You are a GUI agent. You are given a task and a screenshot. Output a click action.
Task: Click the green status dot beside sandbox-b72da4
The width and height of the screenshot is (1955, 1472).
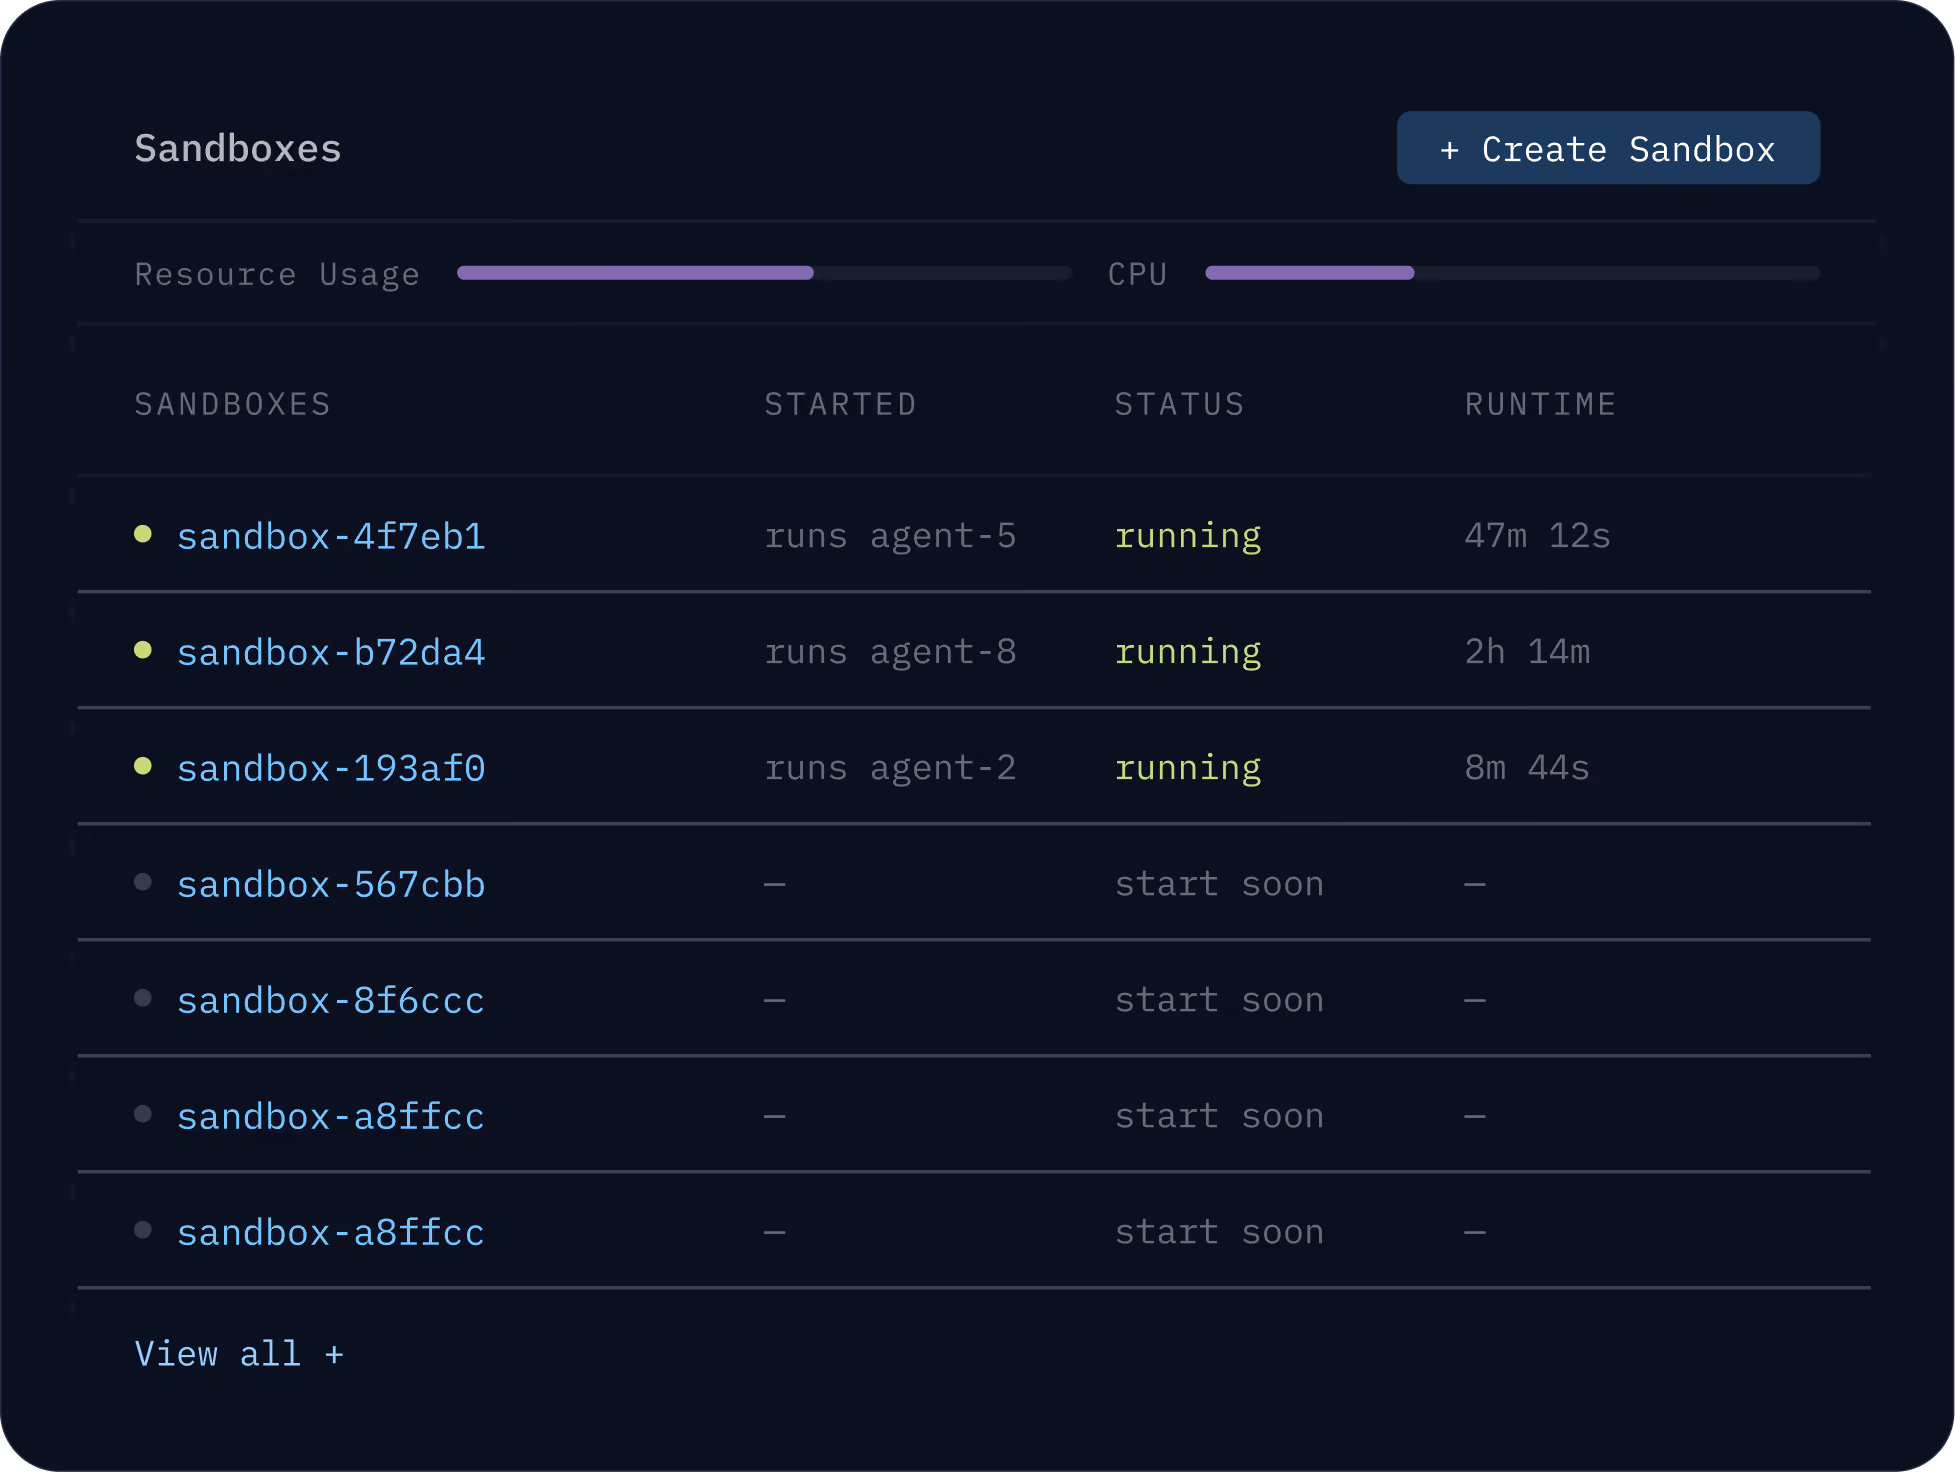pos(143,650)
